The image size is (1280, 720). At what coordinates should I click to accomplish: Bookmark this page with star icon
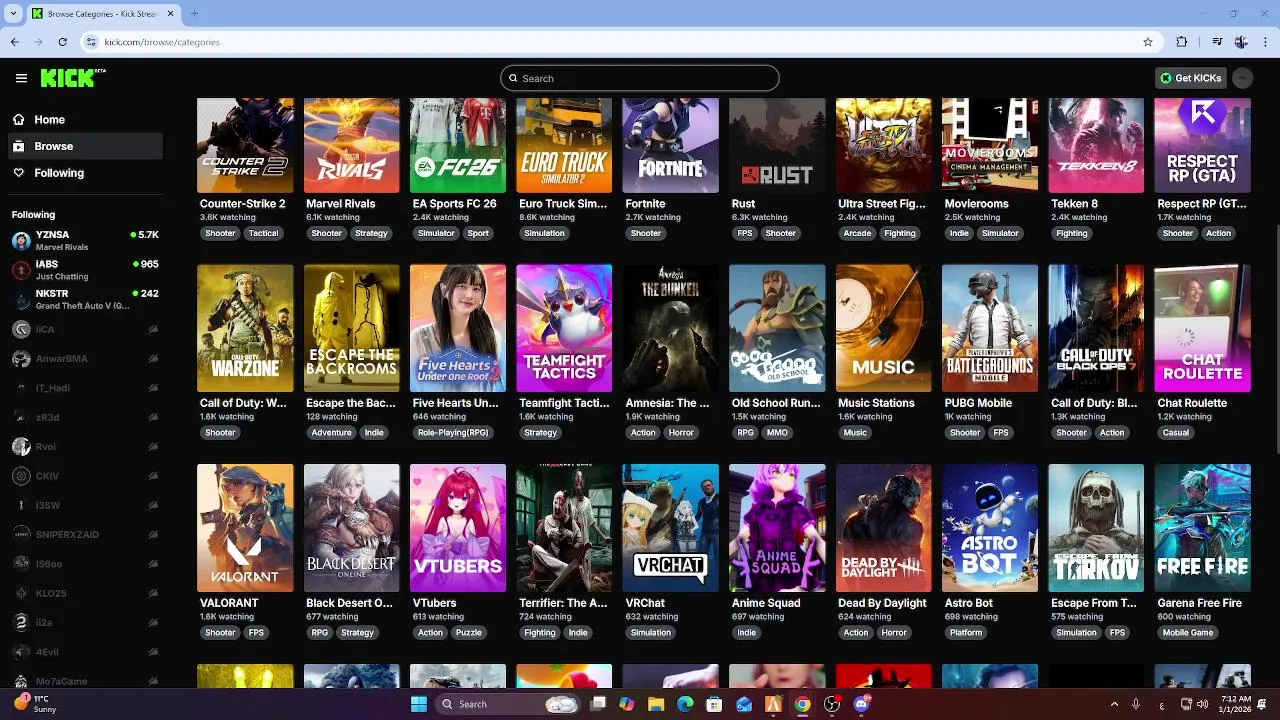(1148, 42)
